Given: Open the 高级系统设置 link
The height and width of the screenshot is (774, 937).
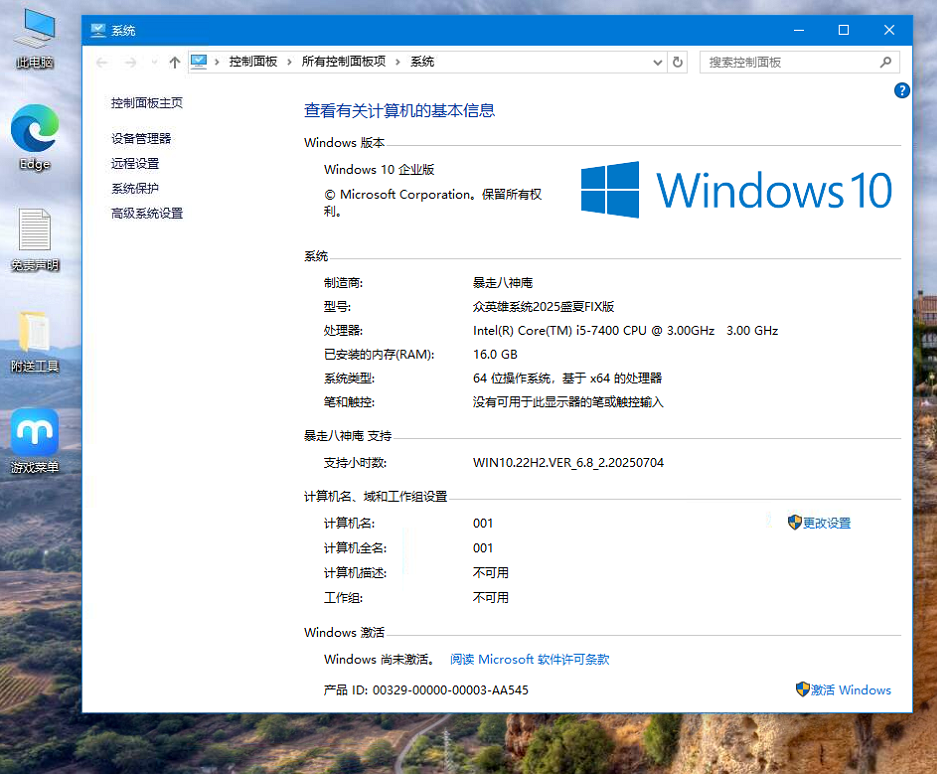Looking at the screenshot, I should point(147,213).
